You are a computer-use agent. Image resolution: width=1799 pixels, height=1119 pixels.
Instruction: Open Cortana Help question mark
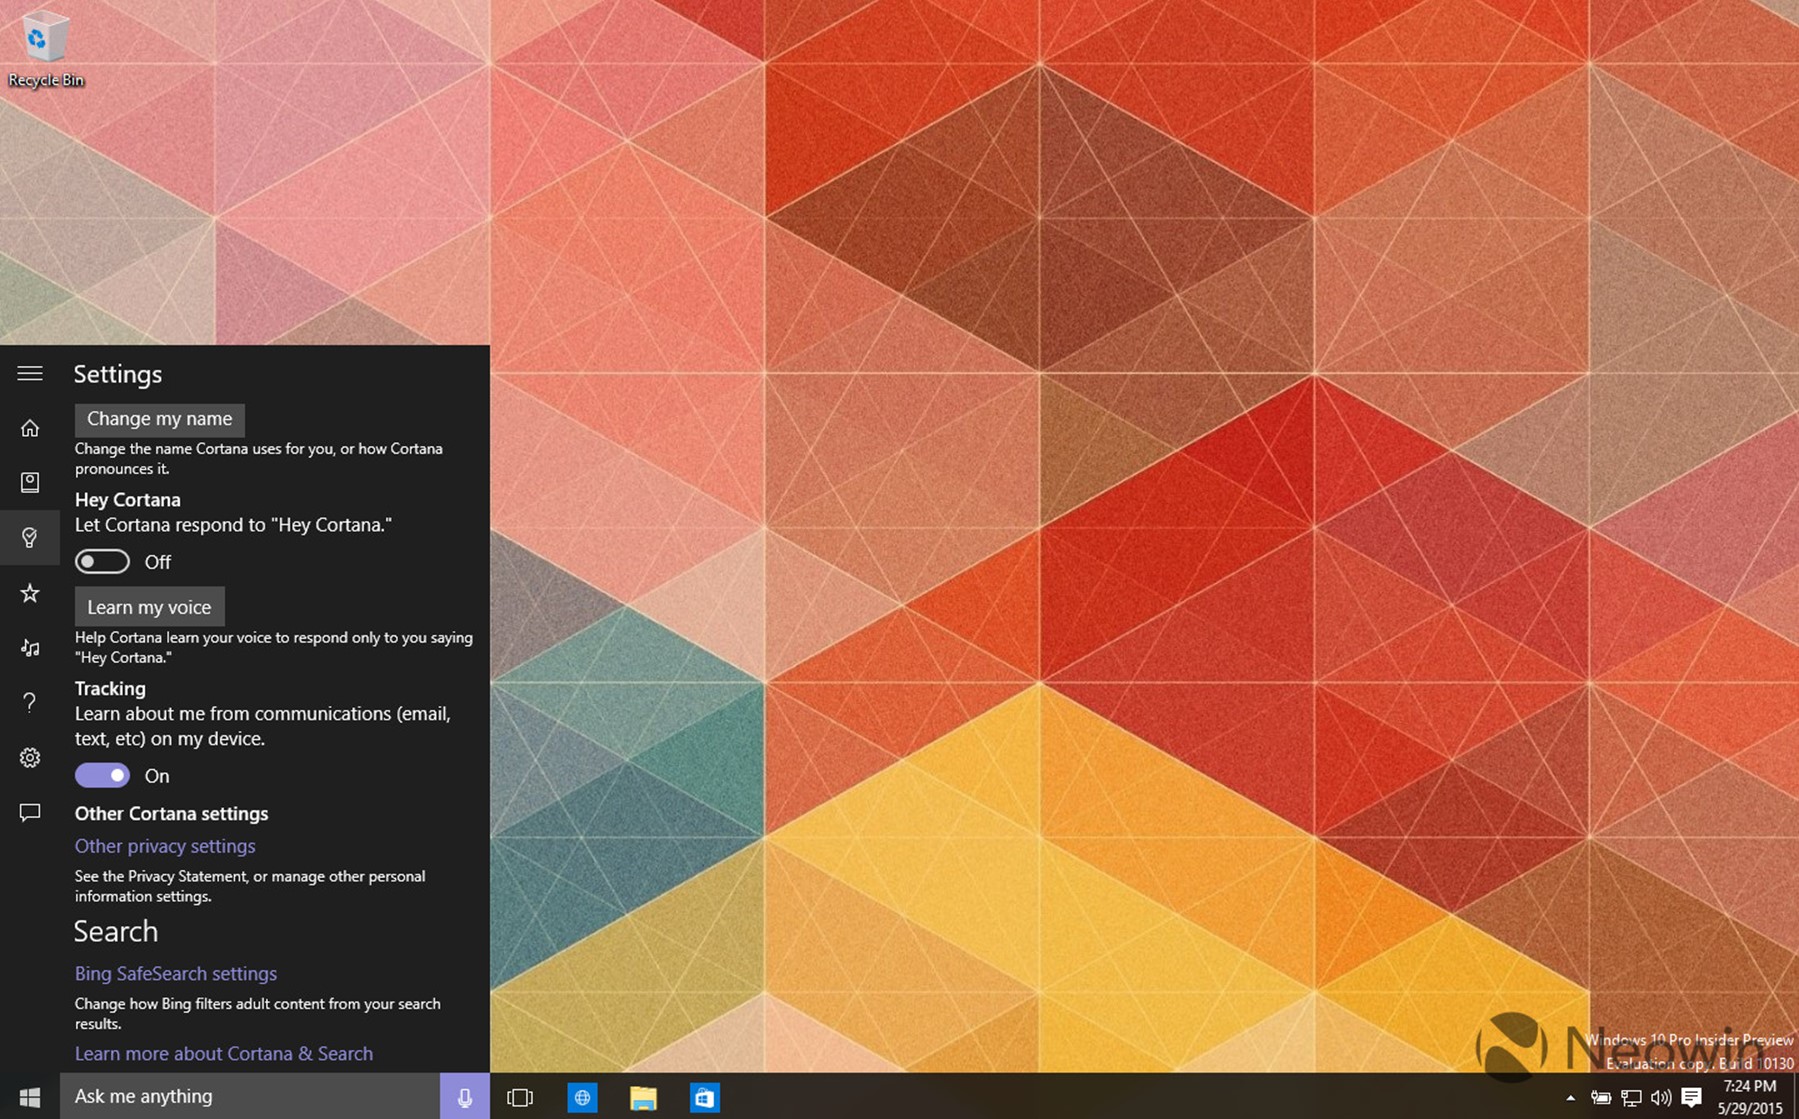pos(30,702)
